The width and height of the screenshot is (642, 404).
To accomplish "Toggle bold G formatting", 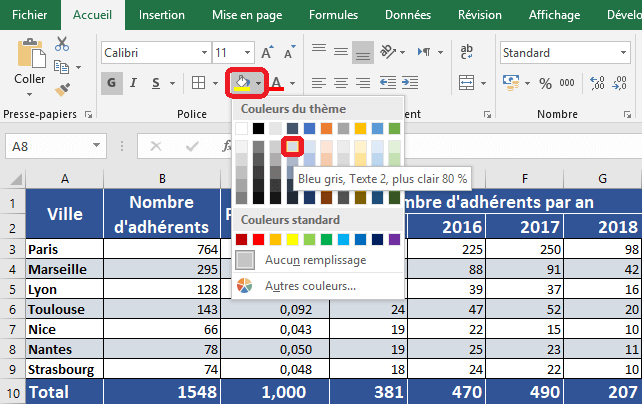I will pyautogui.click(x=112, y=83).
